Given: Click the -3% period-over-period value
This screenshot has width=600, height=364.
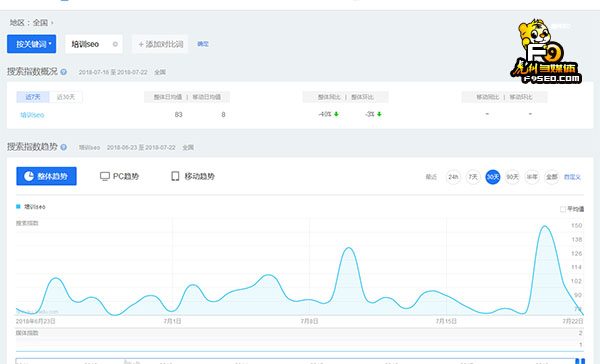Looking at the screenshot, I should point(369,114).
